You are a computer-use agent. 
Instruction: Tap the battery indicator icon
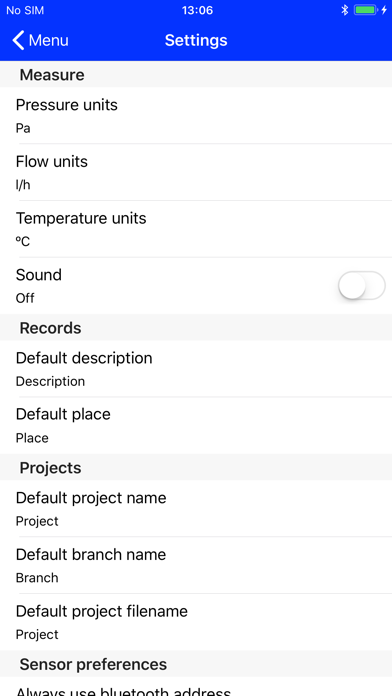366,10
